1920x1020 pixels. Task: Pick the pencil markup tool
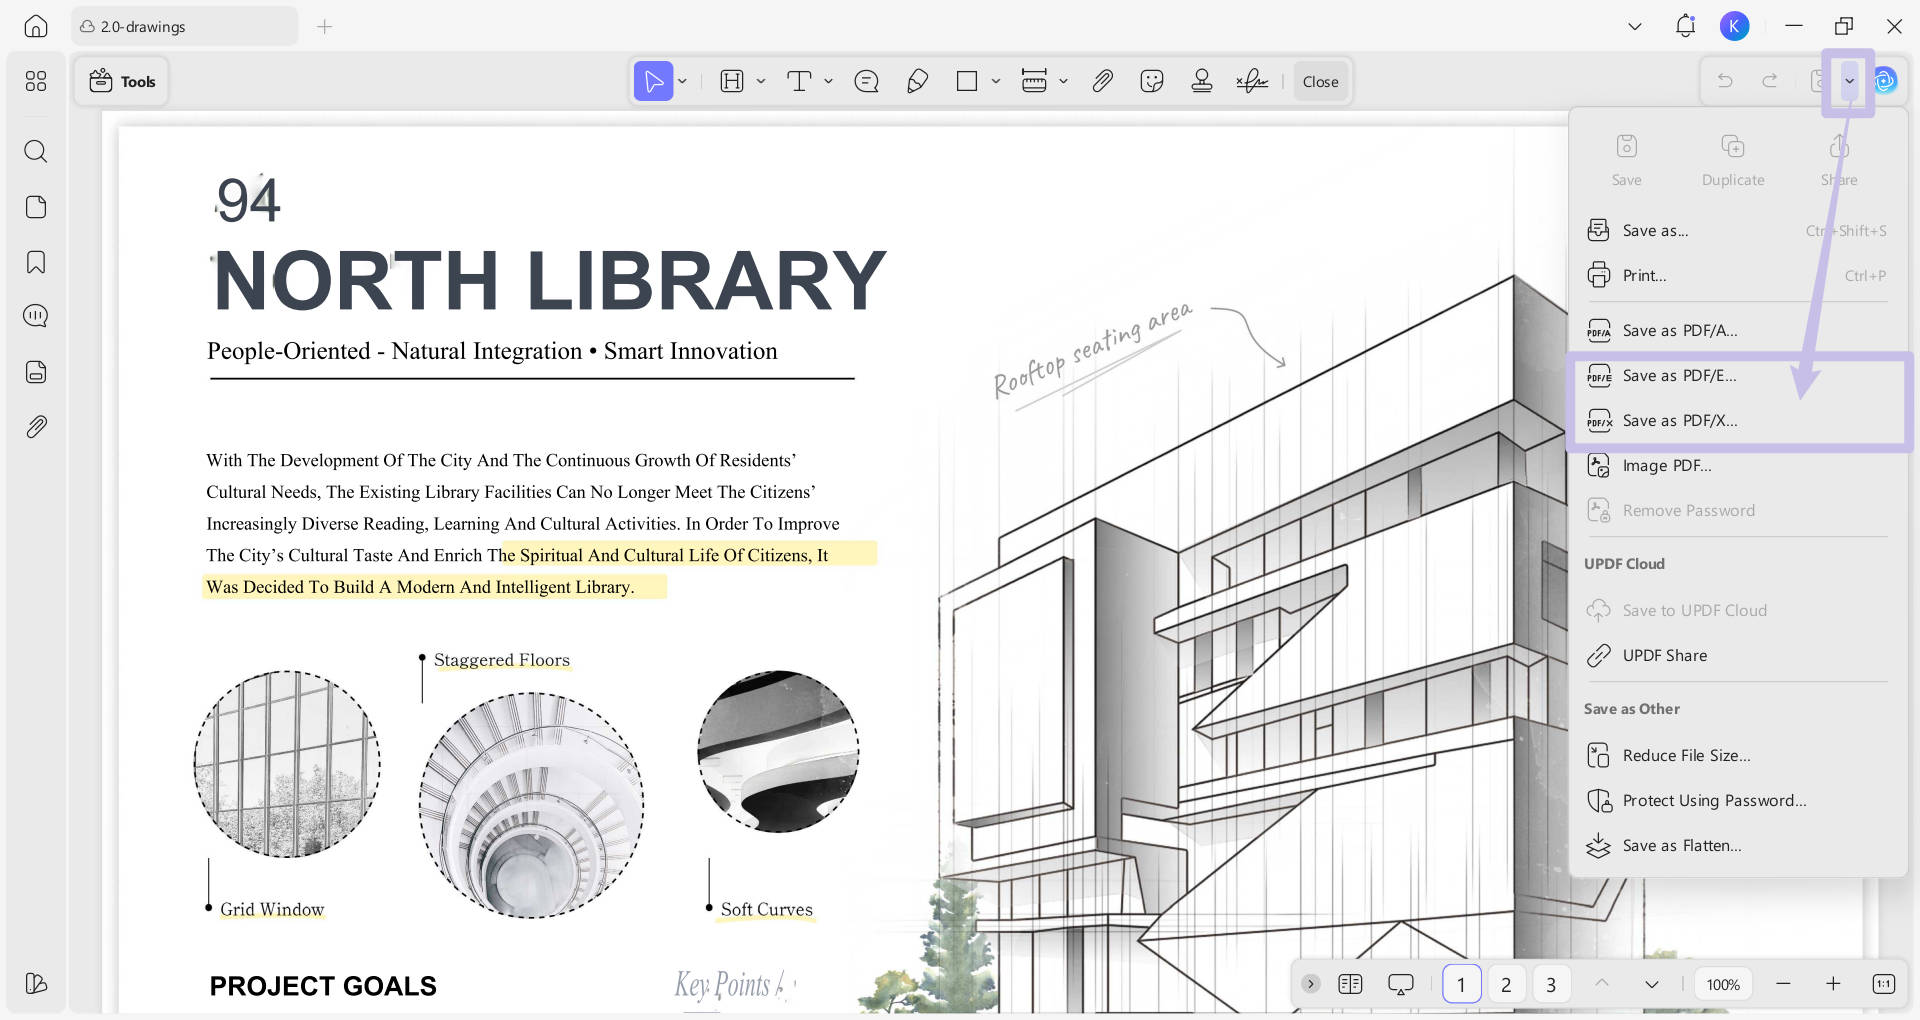pos(917,81)
